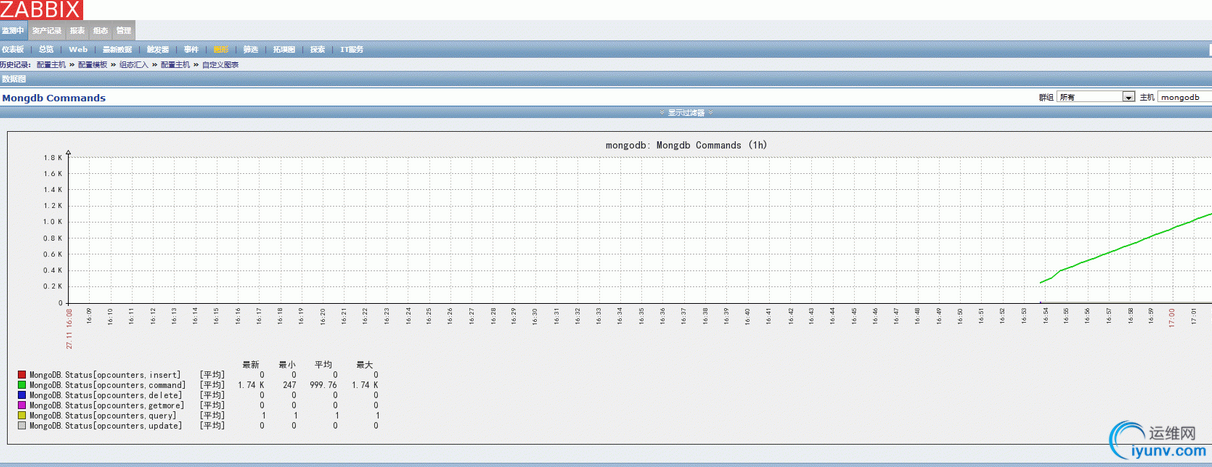Screen dimensions: 1212x467
Task: Open the Web submenu item
Action: tap(78, 49)
